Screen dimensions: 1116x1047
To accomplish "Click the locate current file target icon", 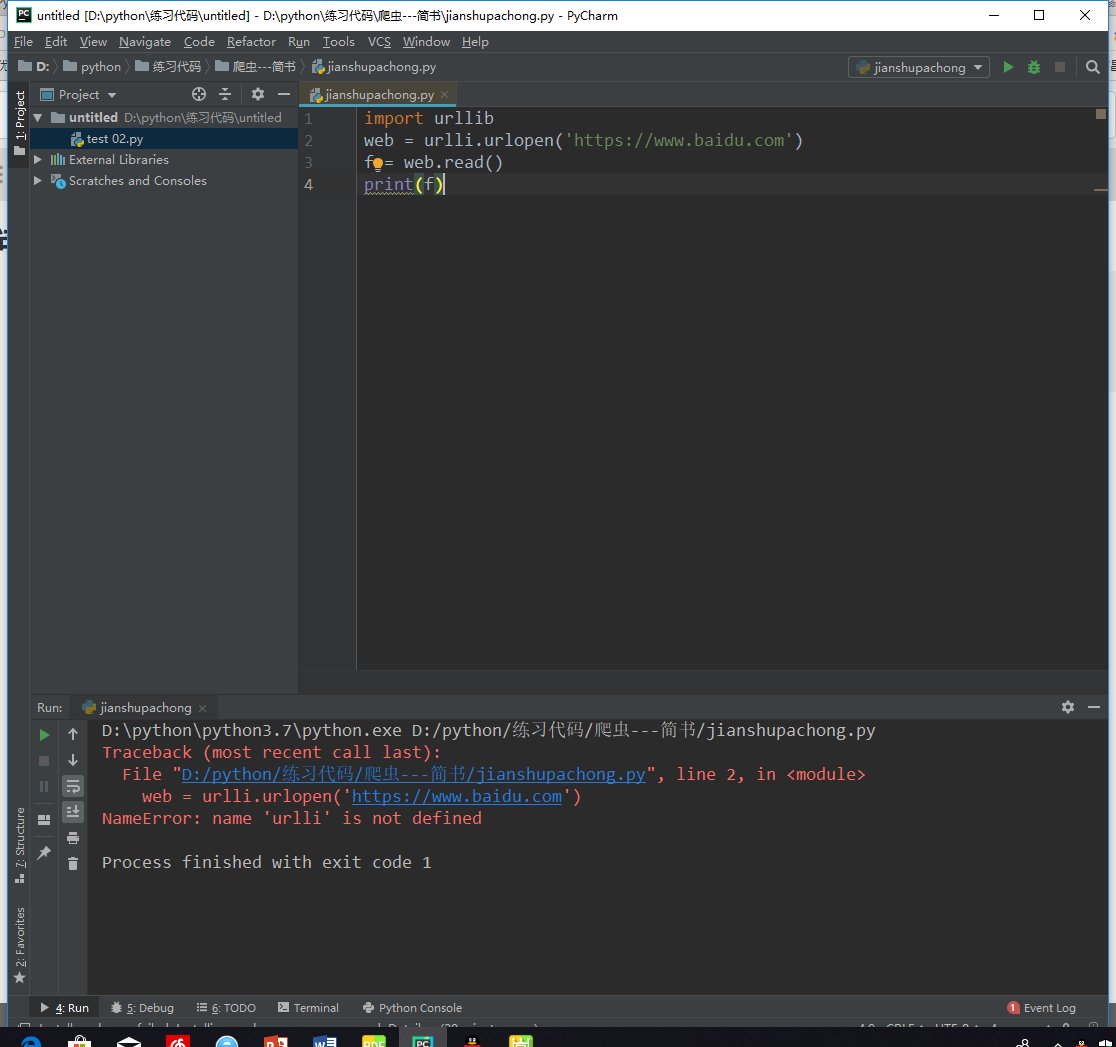I will click(x=199, y=94).
